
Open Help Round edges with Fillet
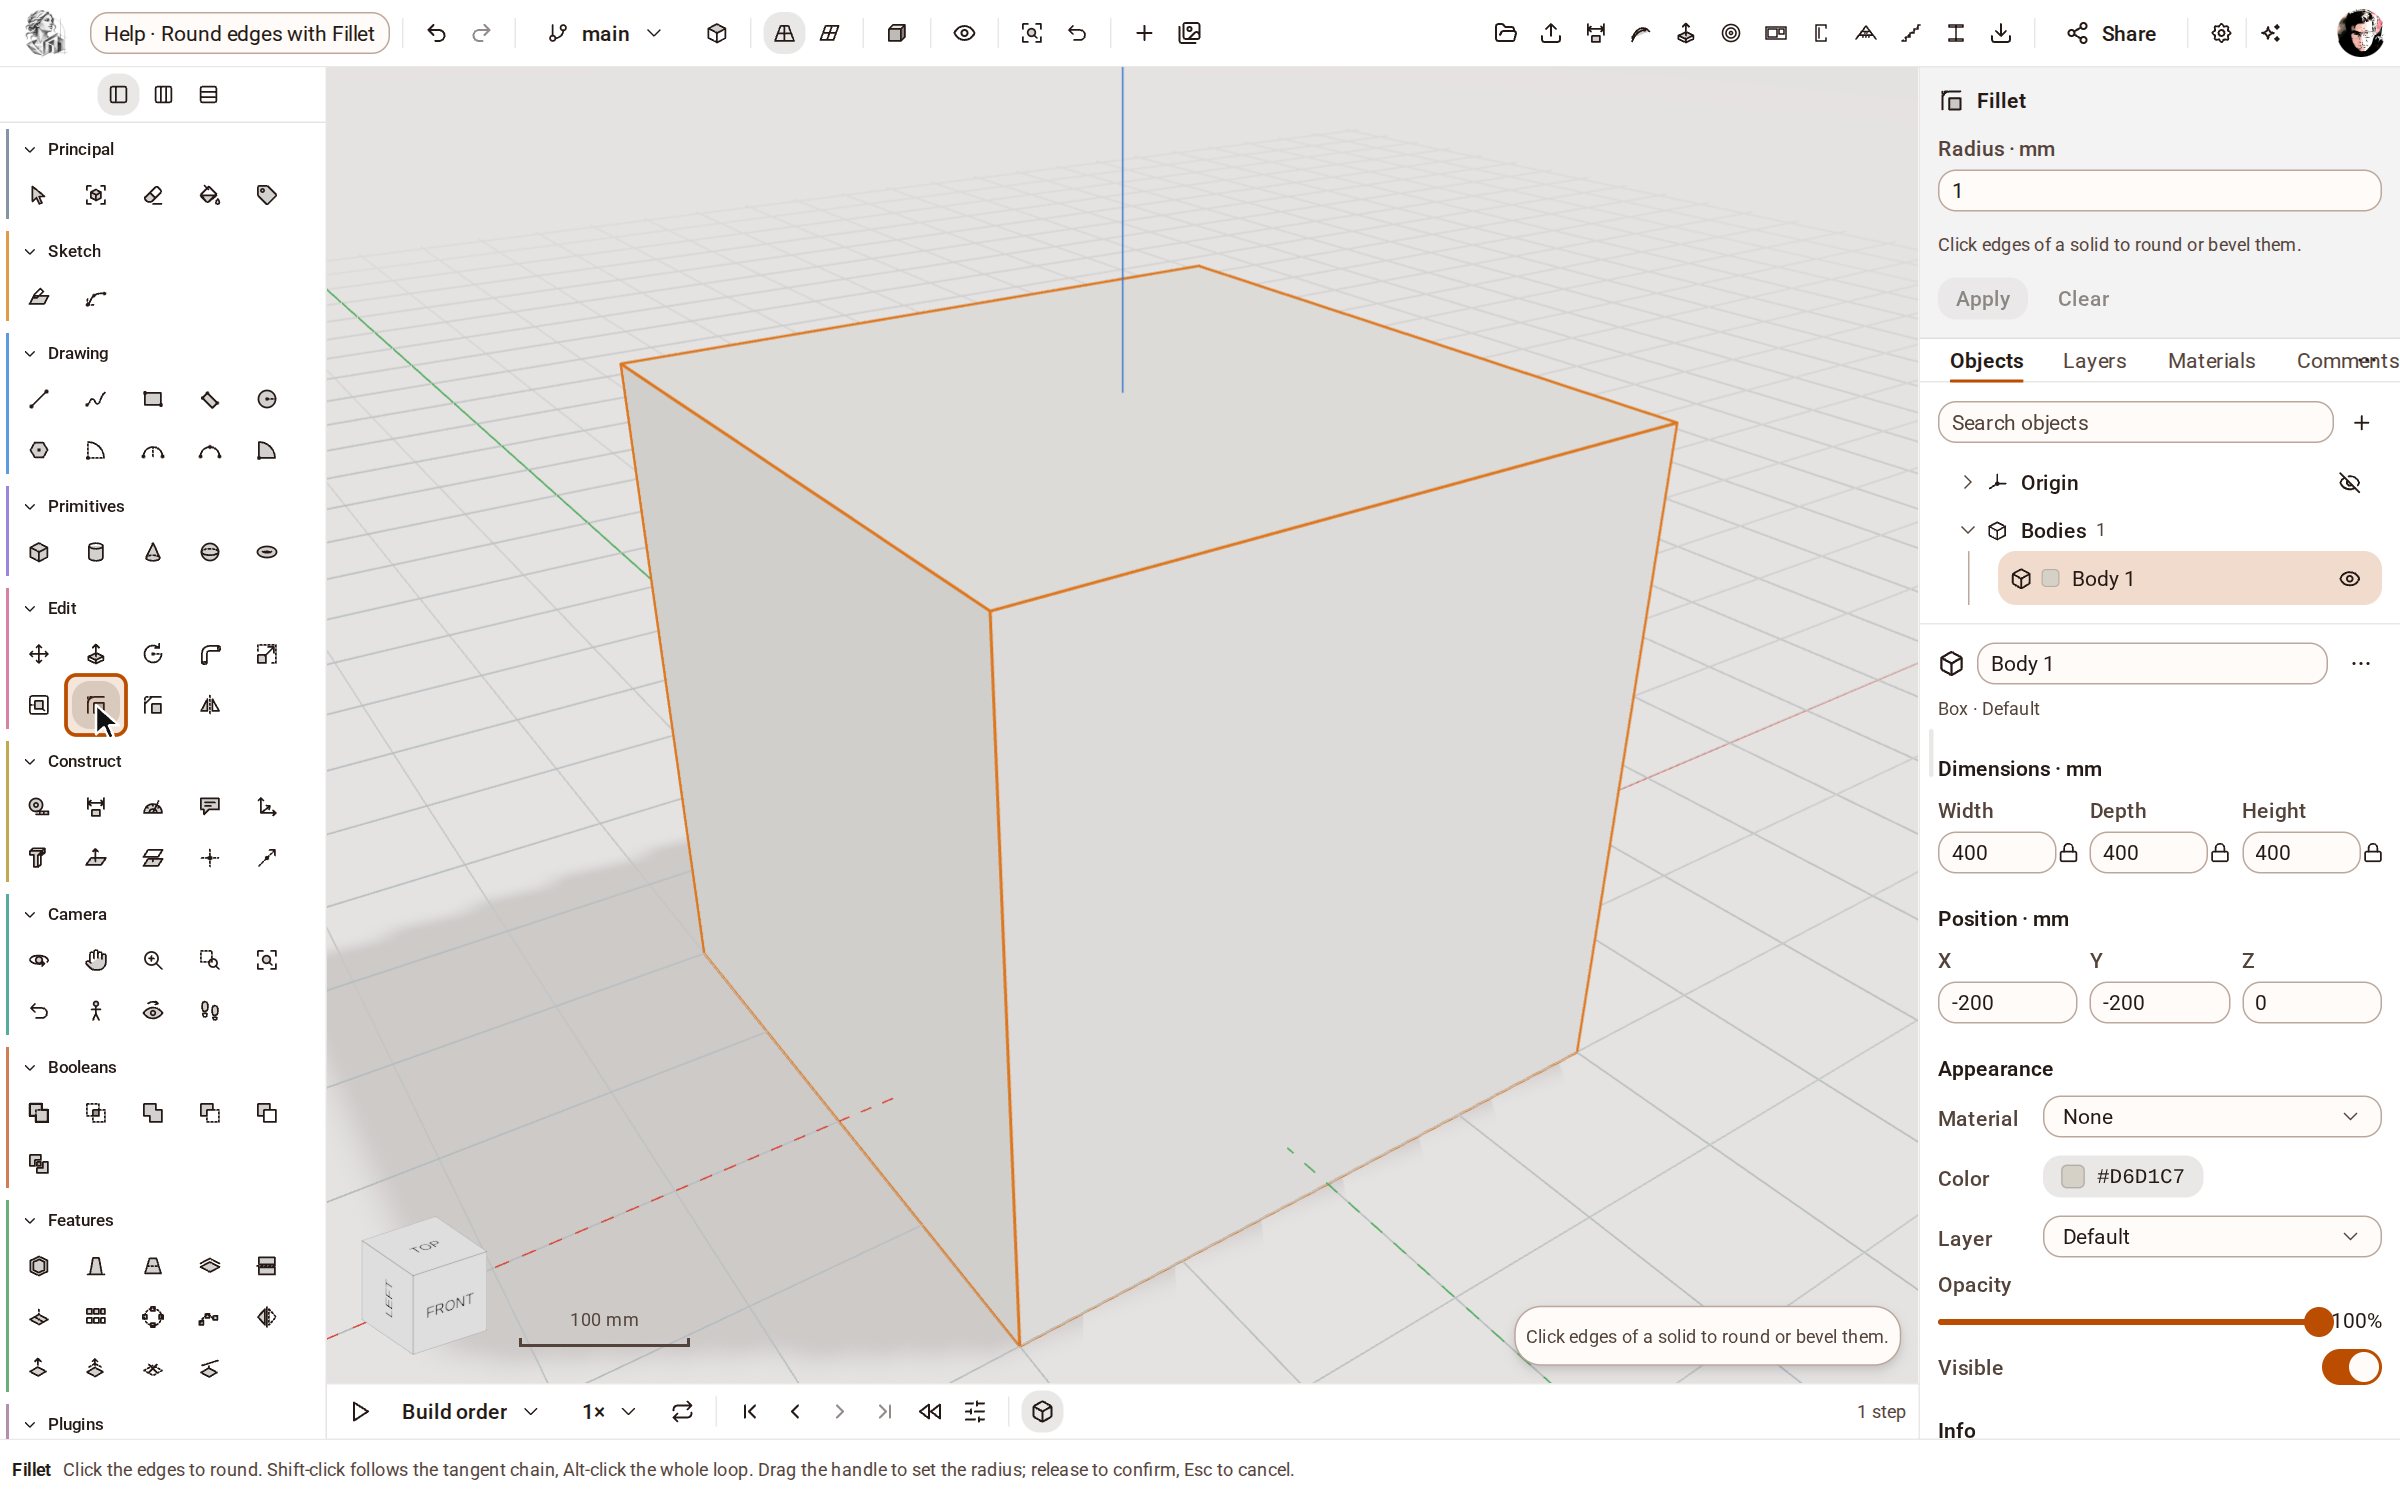coord(240,33)
